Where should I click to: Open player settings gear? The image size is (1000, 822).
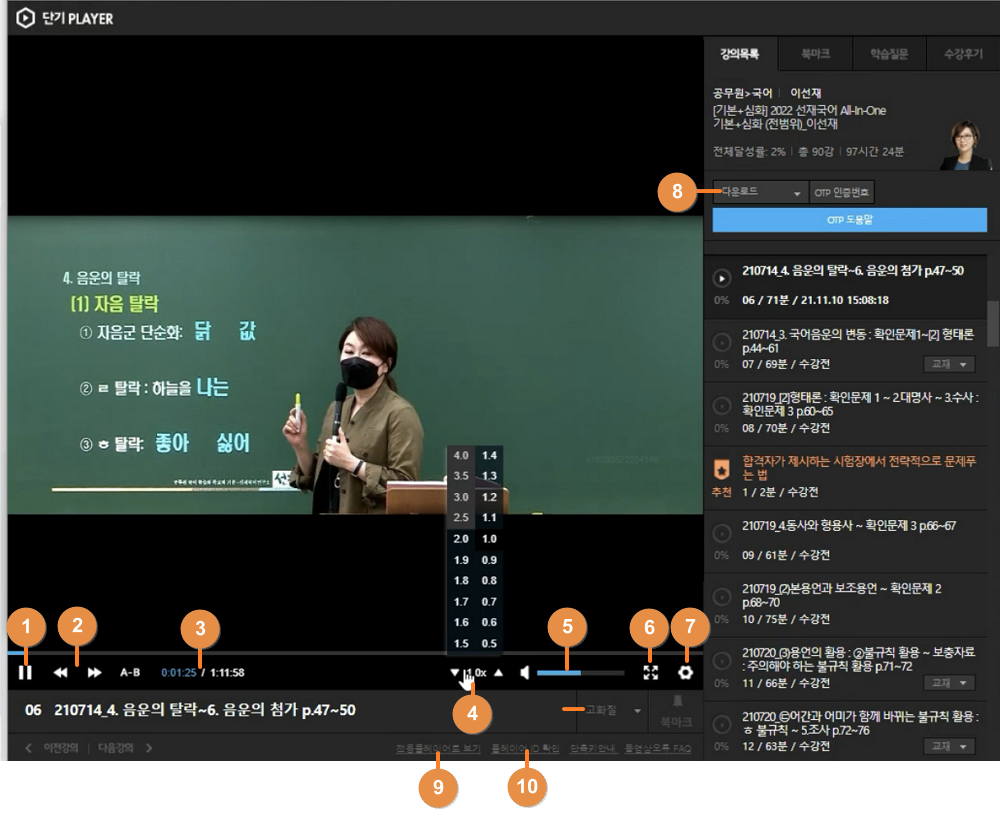coord(685,673)
